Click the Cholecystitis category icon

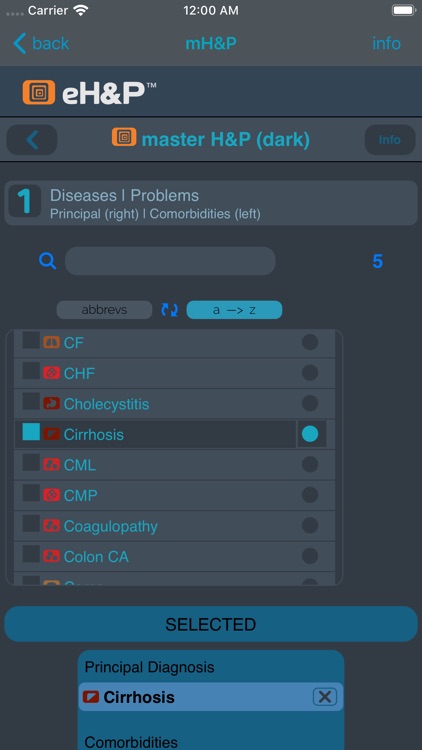click(x=51, y=403)
